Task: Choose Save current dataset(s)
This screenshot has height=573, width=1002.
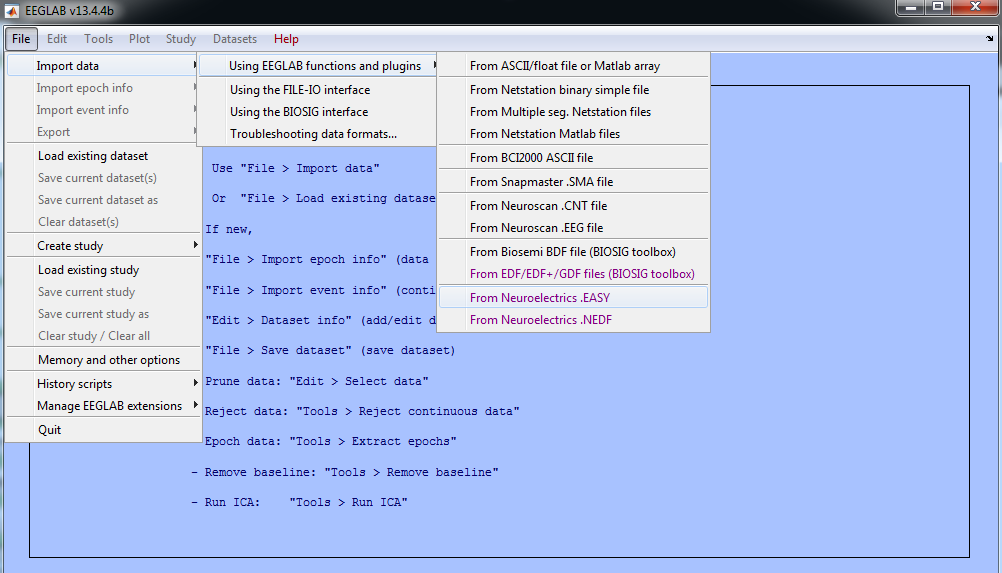Action: [104, 178]
